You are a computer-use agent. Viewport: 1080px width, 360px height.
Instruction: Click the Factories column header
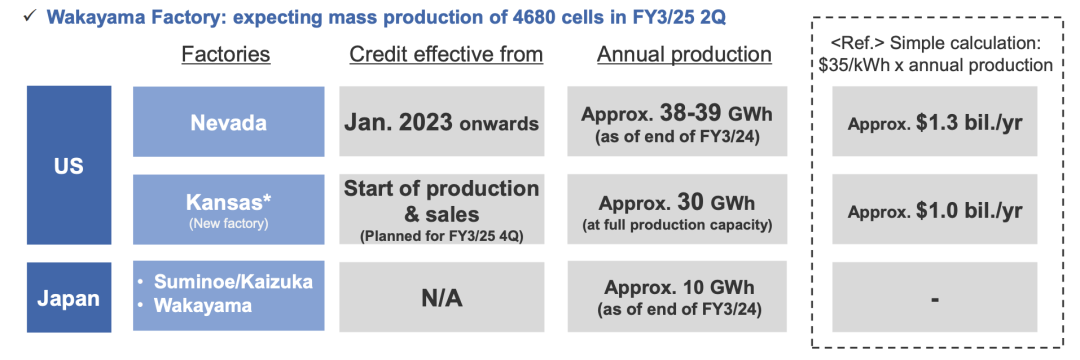(225, 55)
